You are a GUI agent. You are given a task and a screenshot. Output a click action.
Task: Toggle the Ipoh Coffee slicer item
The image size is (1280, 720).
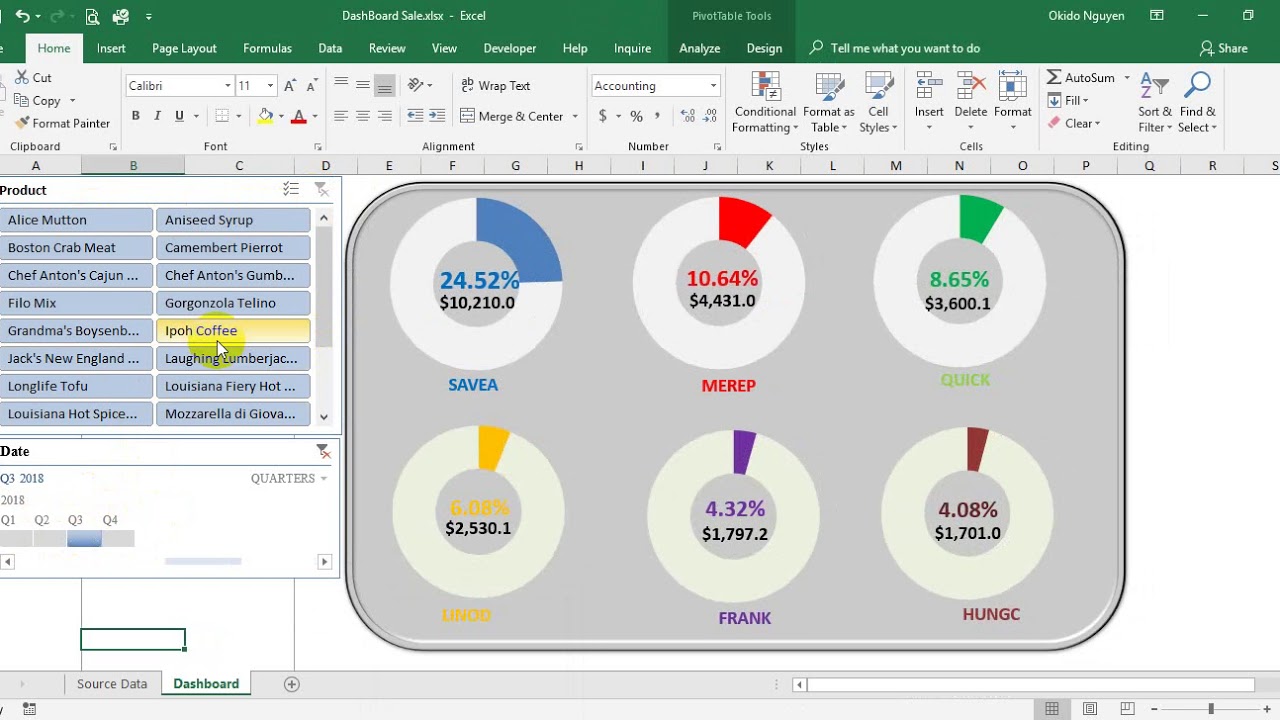click(233, 331)
